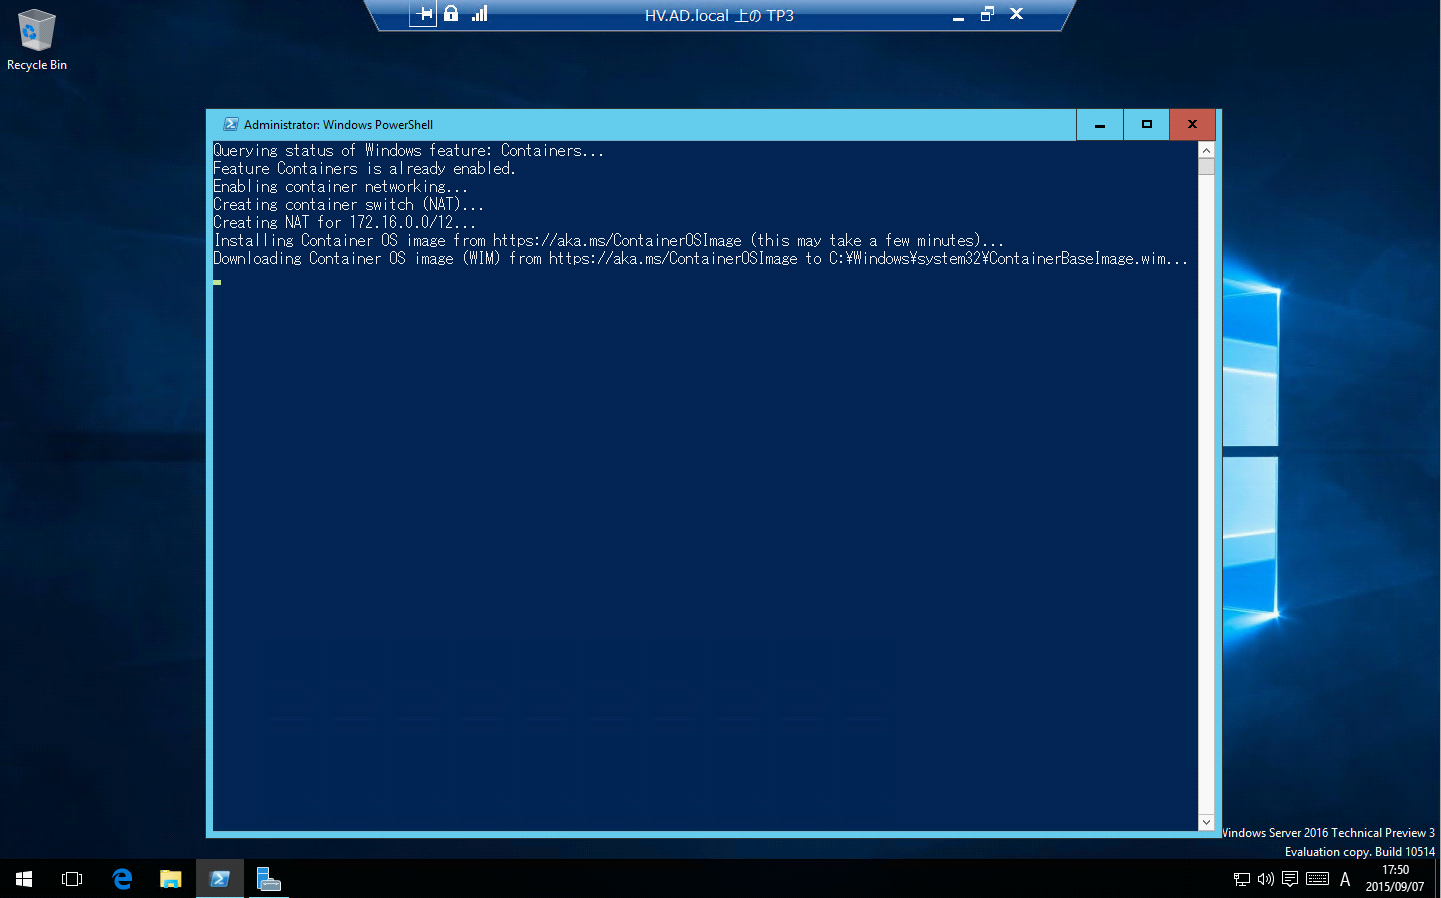Click the 'Installing Container OS image' line
The width and height of the screenshot is (1441, 898).
(608, 241)
